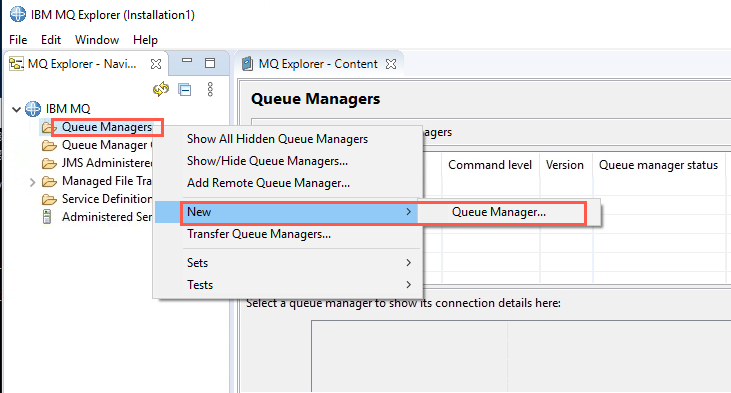Open the Window menu

(97, 40)
